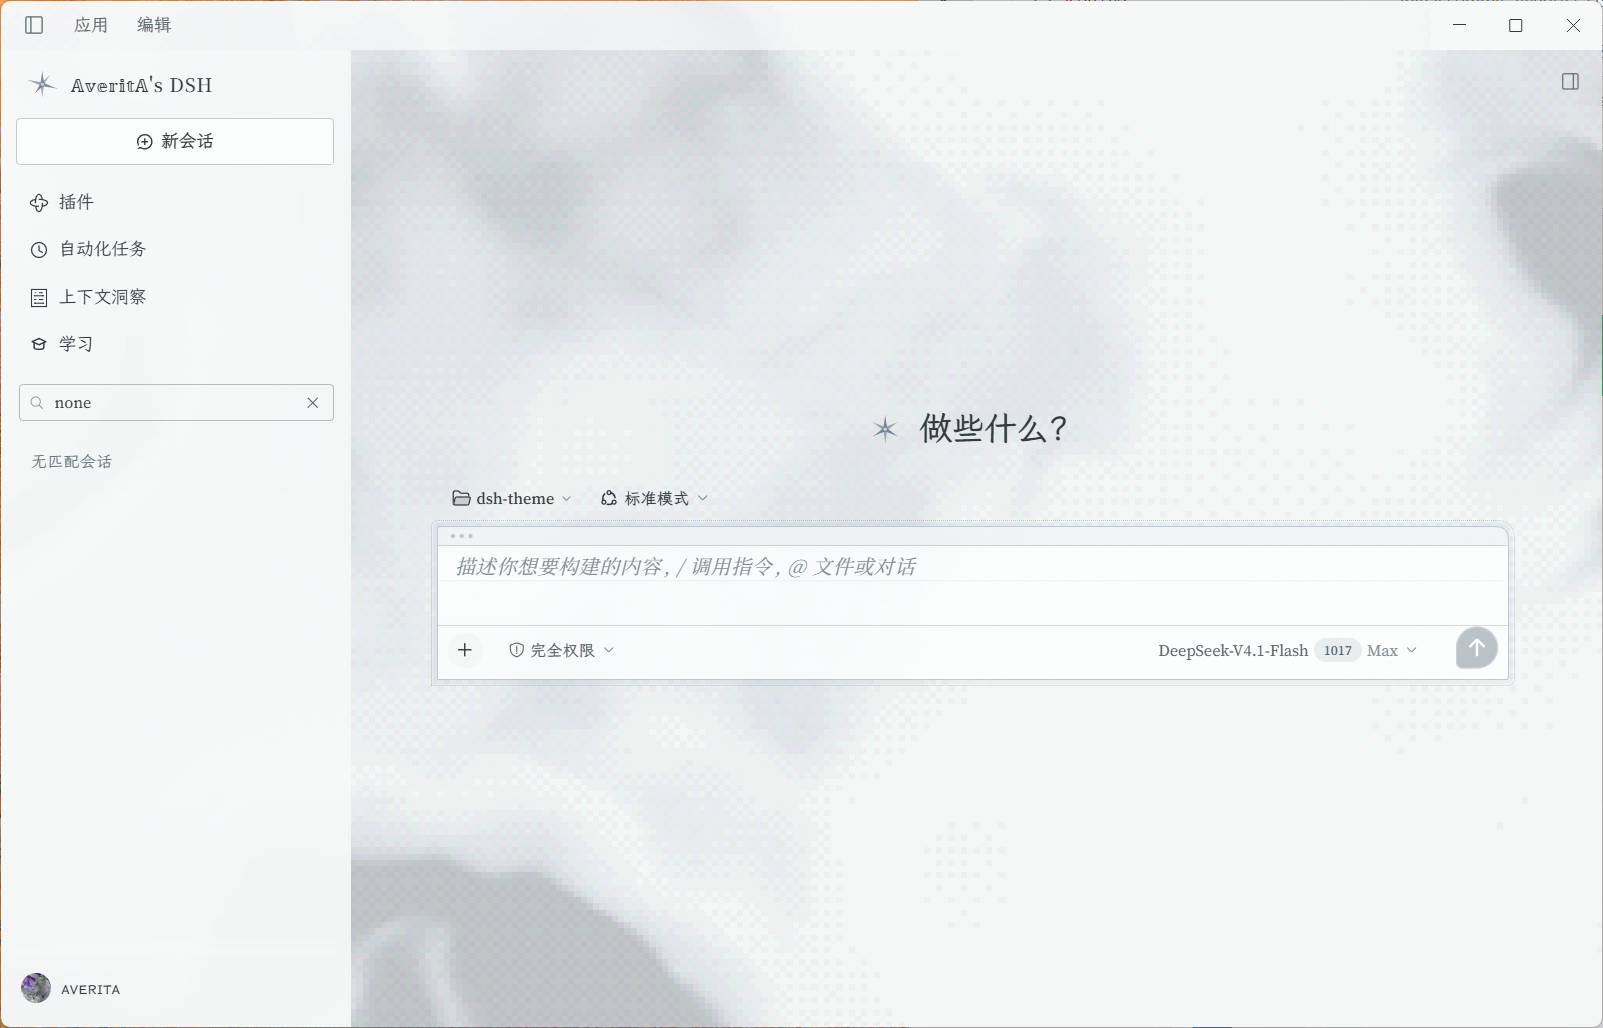Open the 插件 plugins page
The height and width of the screenshot is (1028, 1603).
pos(62,202)
